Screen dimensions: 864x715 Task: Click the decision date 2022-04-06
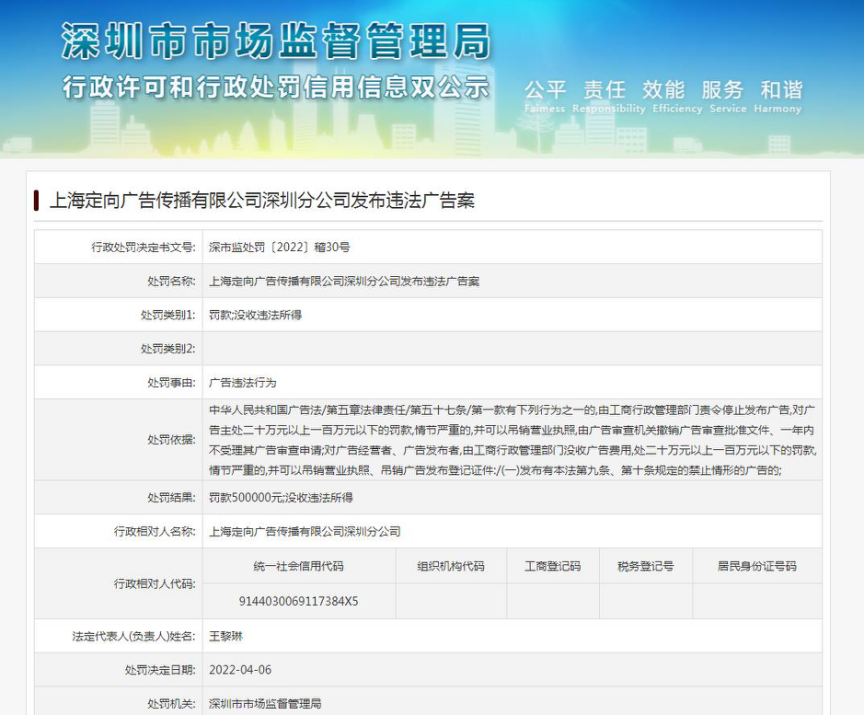pyautogui.click(x=240, y=670)
